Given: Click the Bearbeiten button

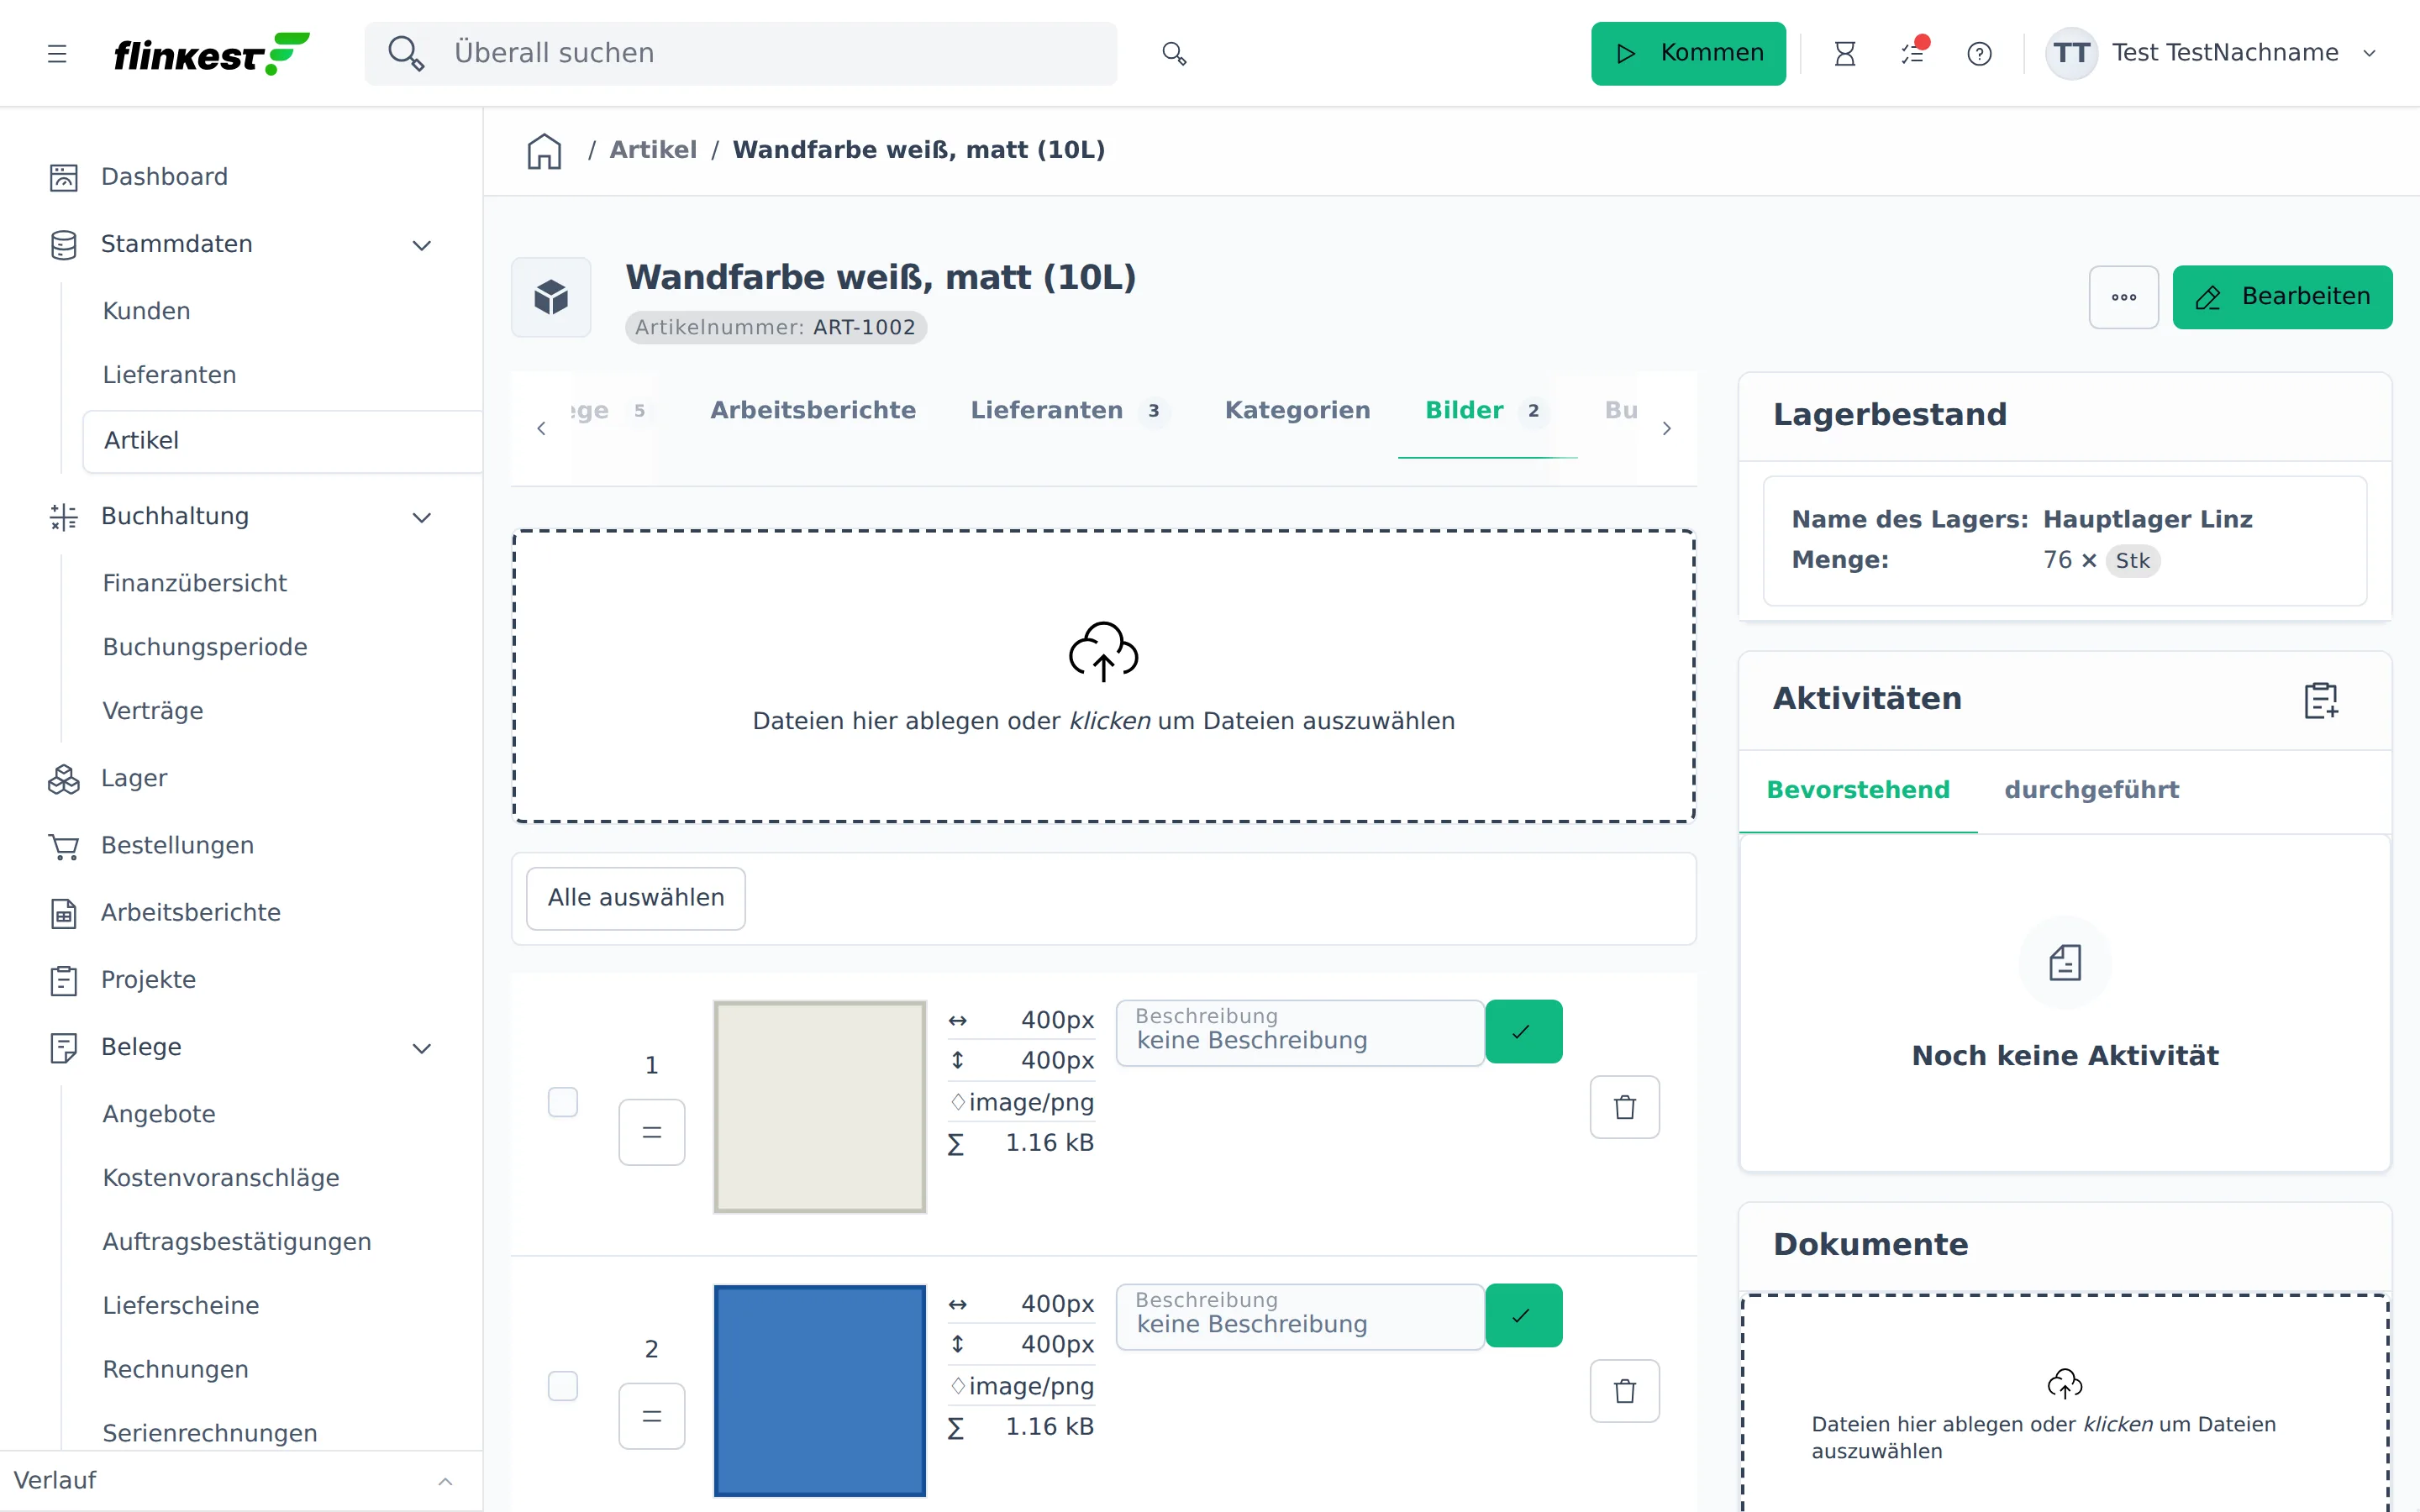Looking at the screenshot, I should pos(2282,297).
